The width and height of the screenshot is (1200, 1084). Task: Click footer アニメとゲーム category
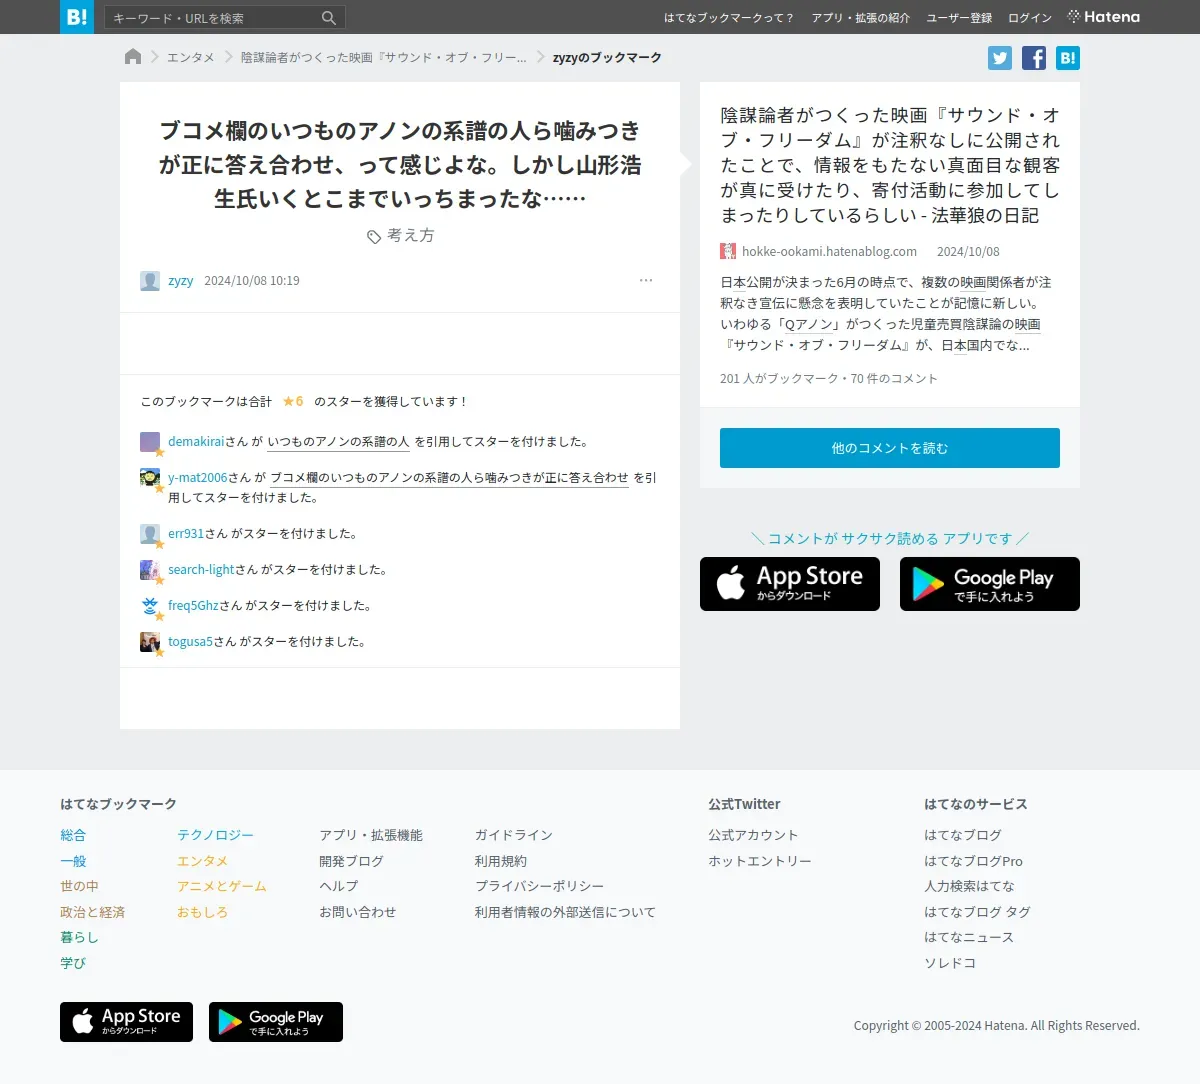(x=222, y=886)
